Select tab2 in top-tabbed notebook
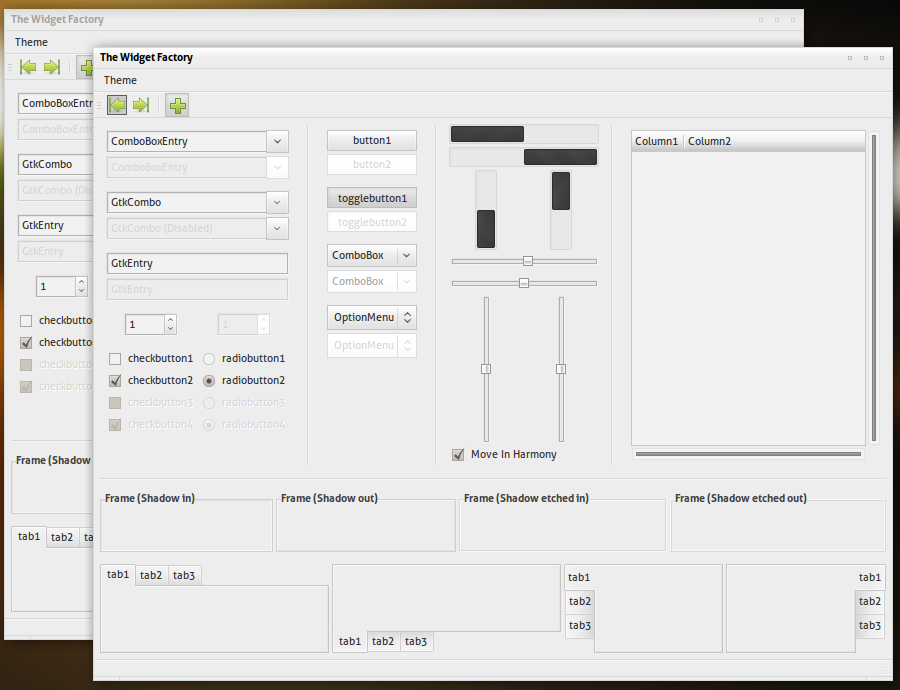This screenshot has height=690, width=900. (x=151, y=576)
